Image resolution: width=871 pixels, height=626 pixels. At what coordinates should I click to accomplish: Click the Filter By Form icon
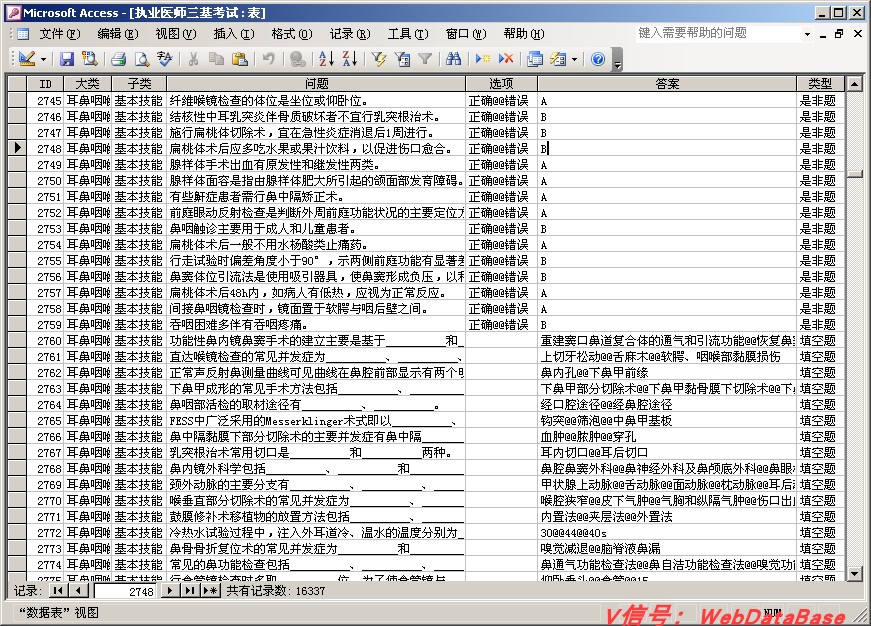tap(403, 58)
